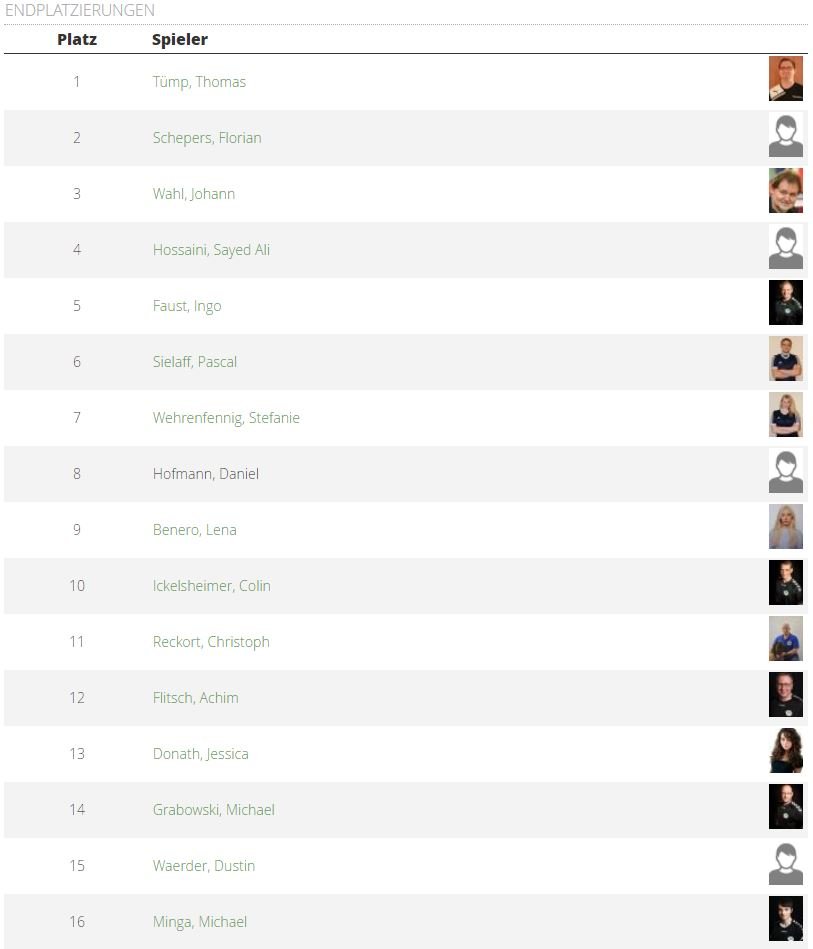Image resolution: width=813 pixels, height=949 pixels.
Task: Go to Ickelsheimer, Colin's player page
Action: [212, 586]
